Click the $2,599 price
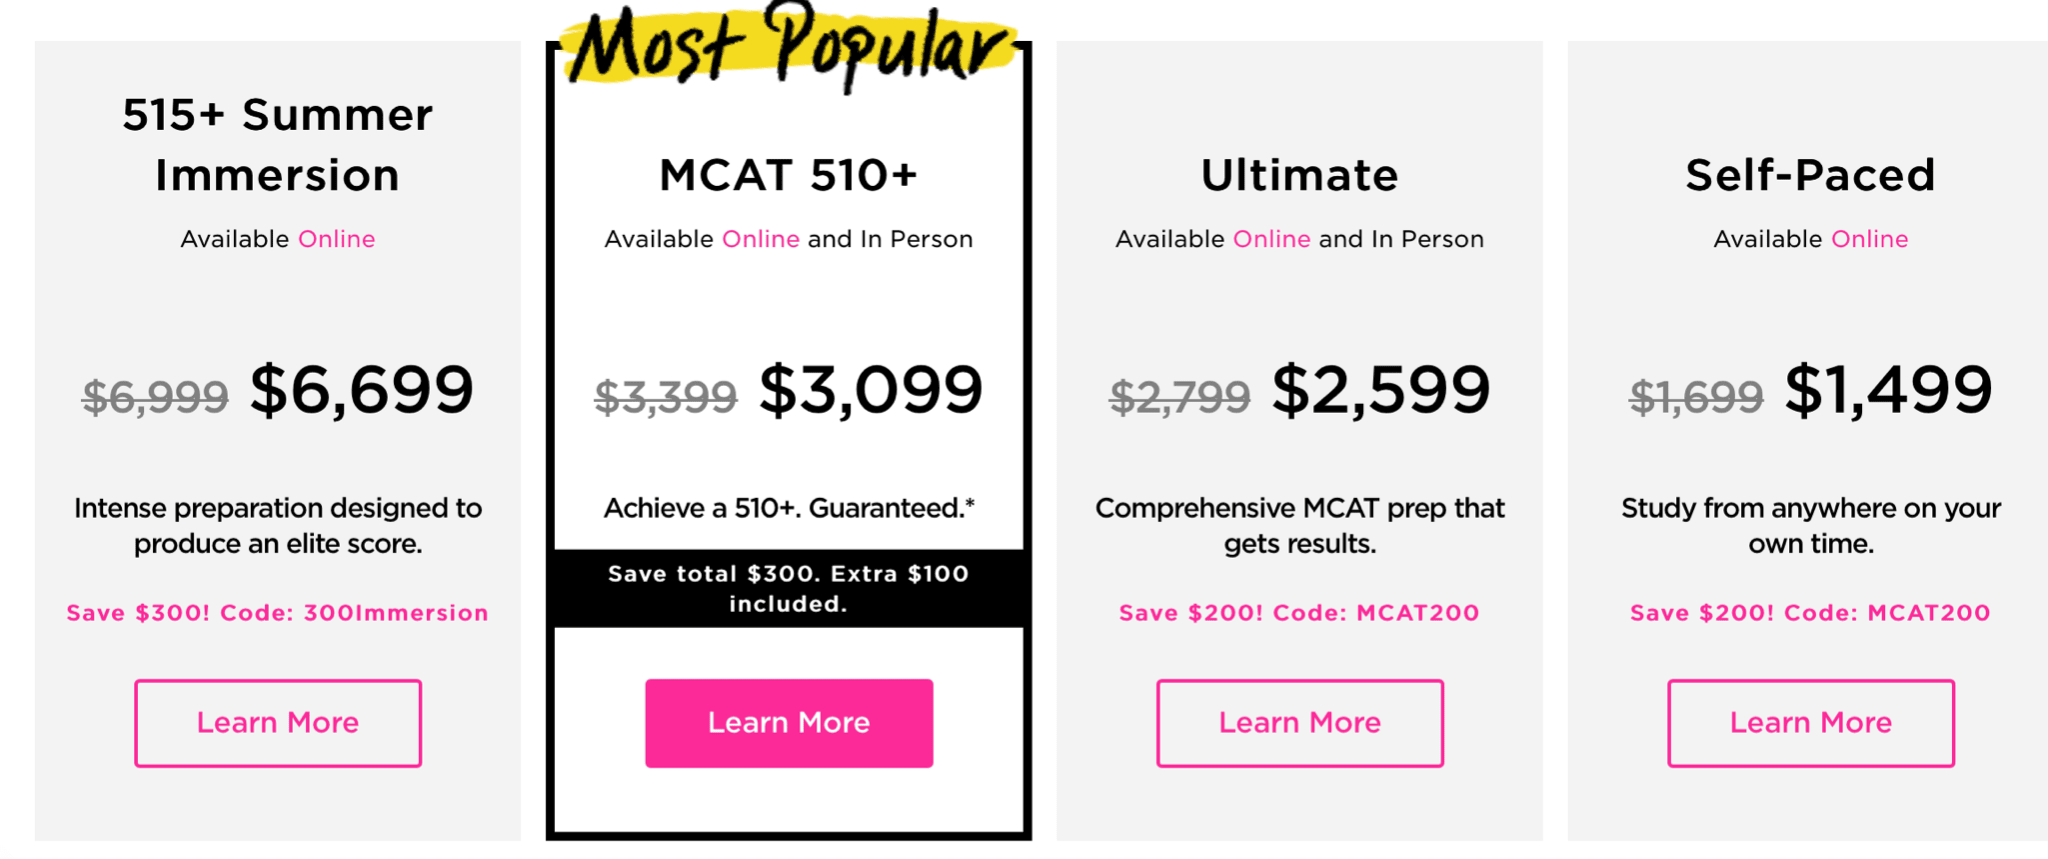Image resolution: width=2048 pixels, height=859 pixels. [1381, 390]
